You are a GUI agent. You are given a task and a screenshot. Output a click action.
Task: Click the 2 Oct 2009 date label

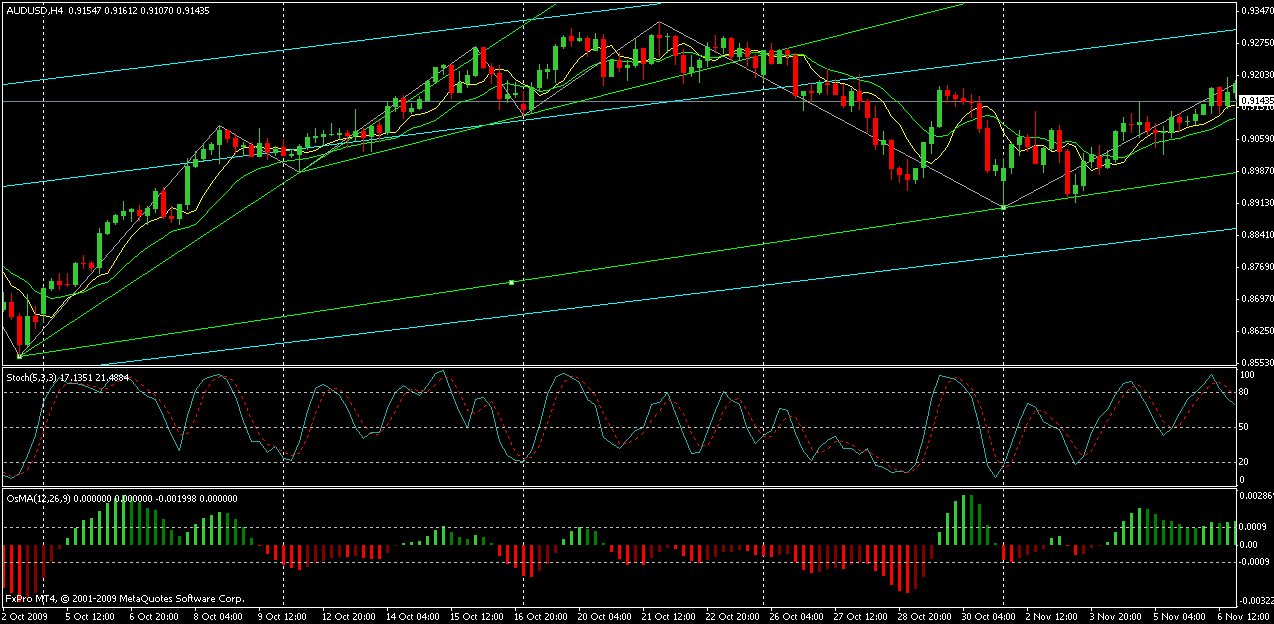pyautogui.click(x=25, y=617)
